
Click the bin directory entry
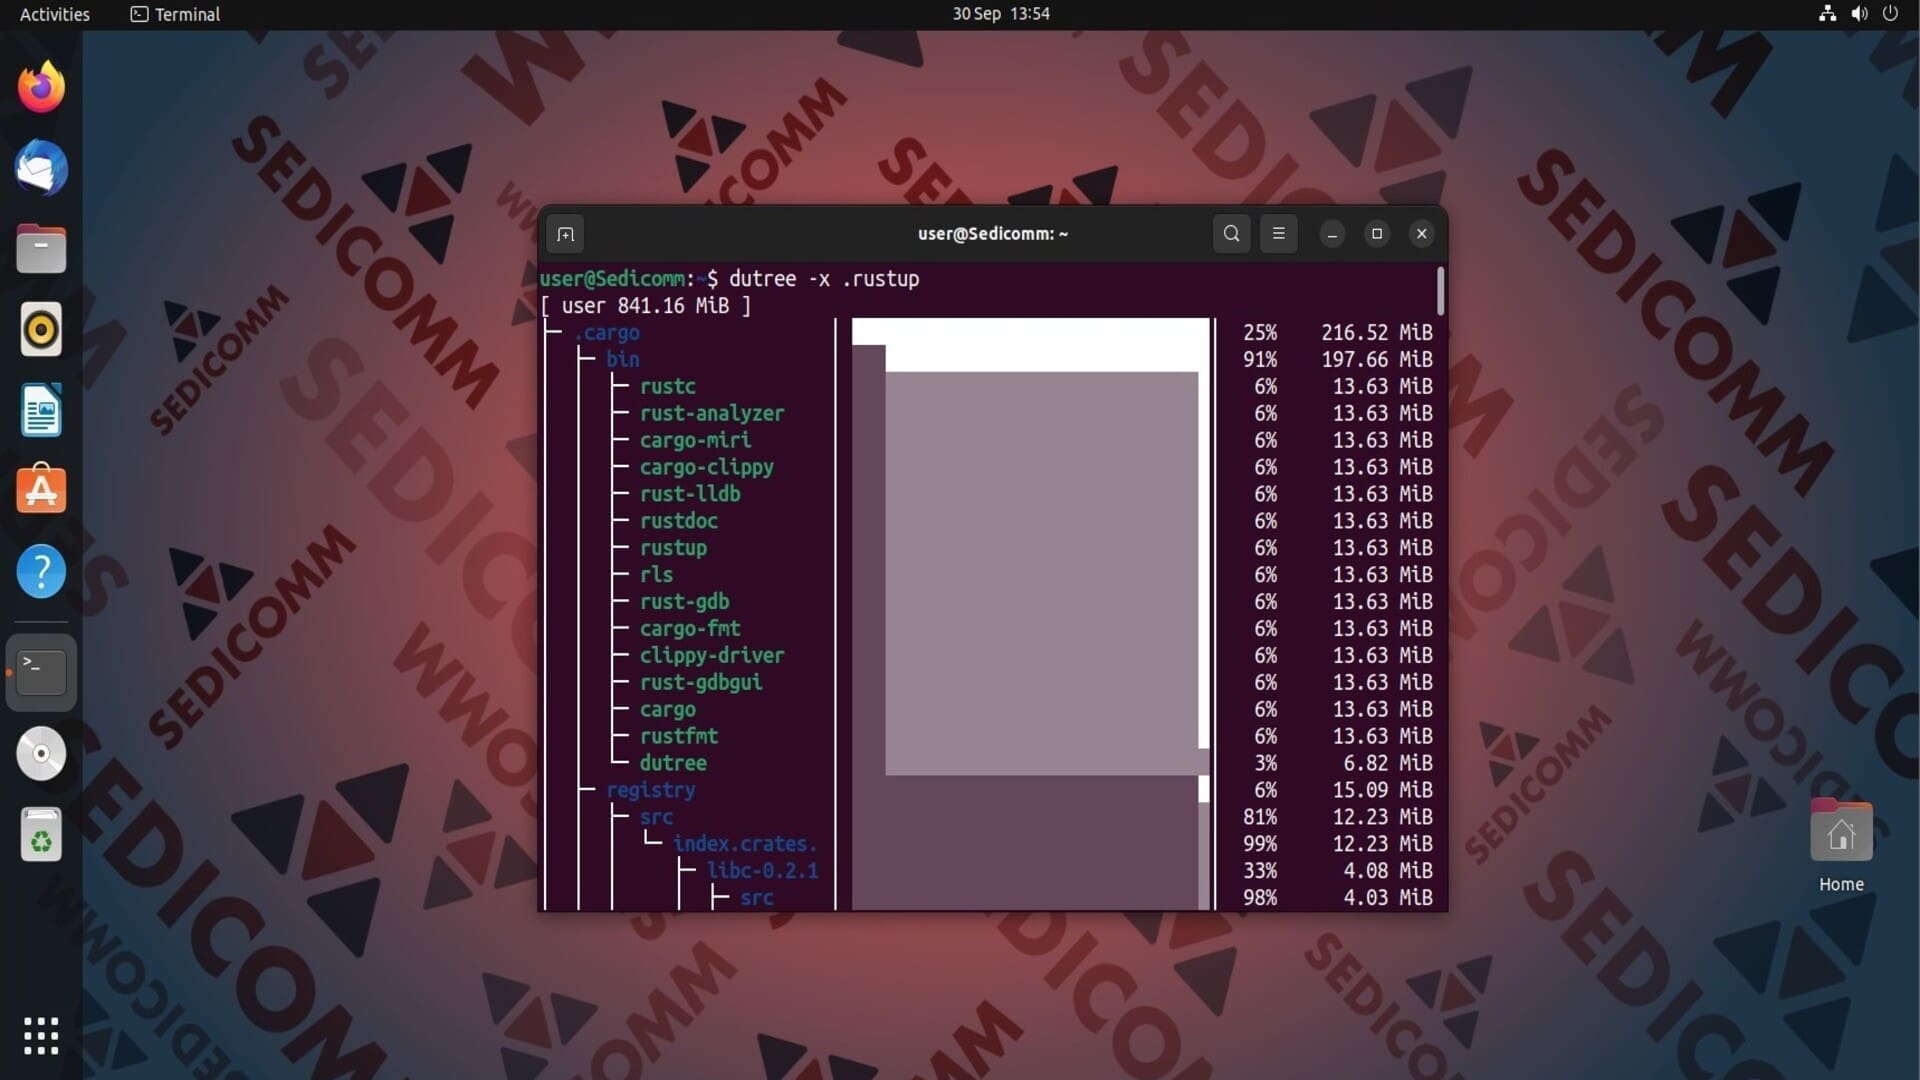coord(622,359)
